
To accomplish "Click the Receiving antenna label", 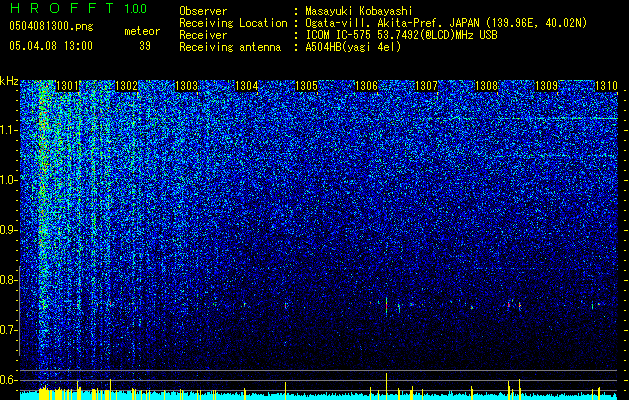I will pos(230,47).
